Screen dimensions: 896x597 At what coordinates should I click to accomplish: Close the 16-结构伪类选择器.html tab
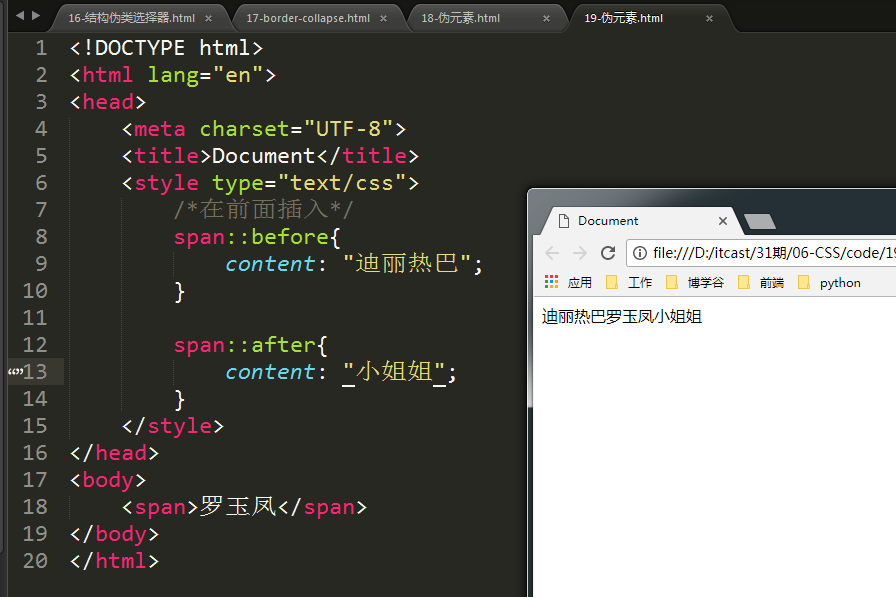[x=209, y=18]
